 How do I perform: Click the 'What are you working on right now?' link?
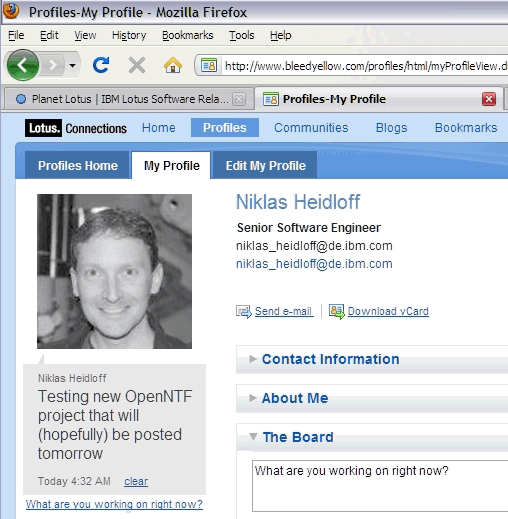pyautogui.click(x=114, y=504)
